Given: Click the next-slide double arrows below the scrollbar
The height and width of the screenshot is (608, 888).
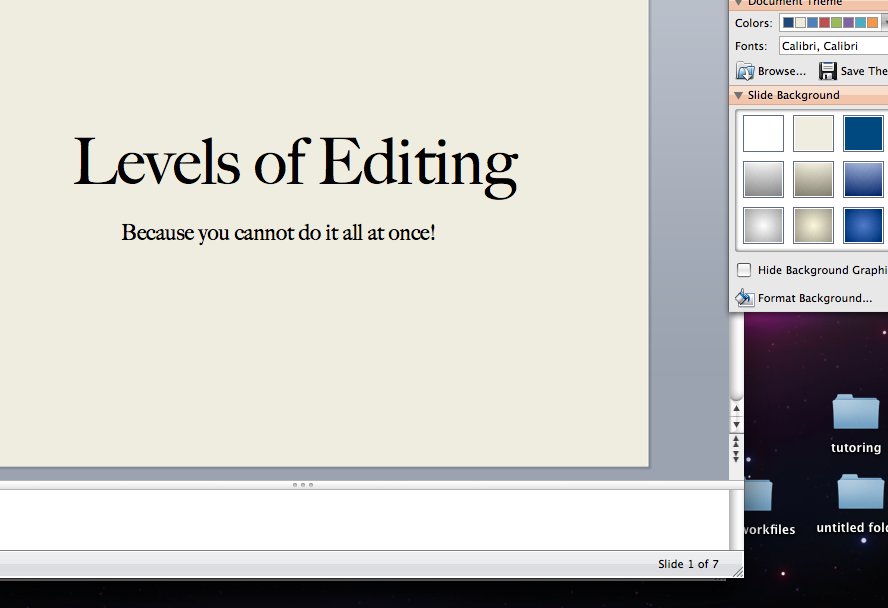Looking at the screenshot, I should pos(736,455).
